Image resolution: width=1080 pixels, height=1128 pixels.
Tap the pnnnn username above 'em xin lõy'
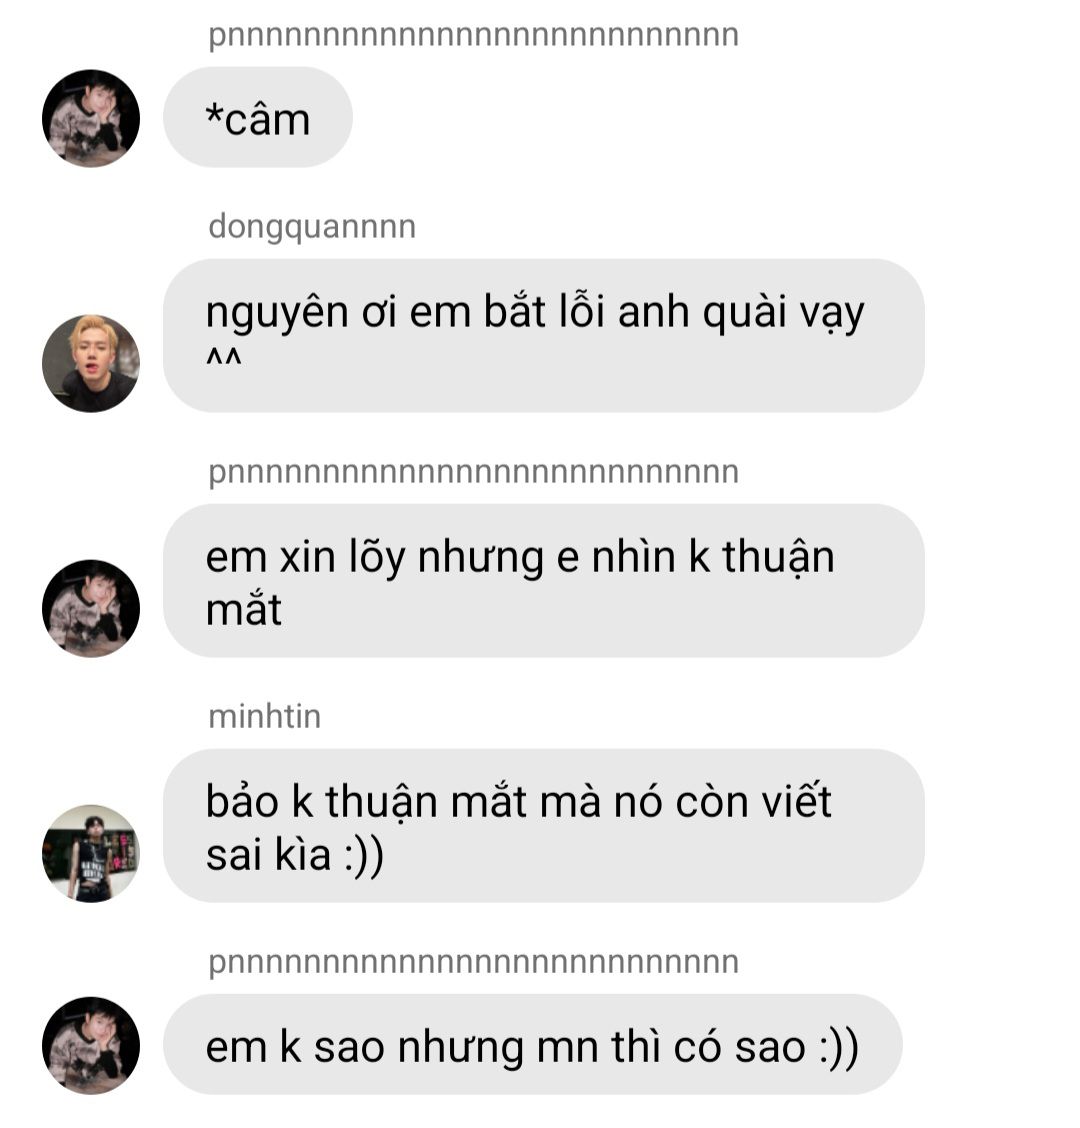coord(473,472)
